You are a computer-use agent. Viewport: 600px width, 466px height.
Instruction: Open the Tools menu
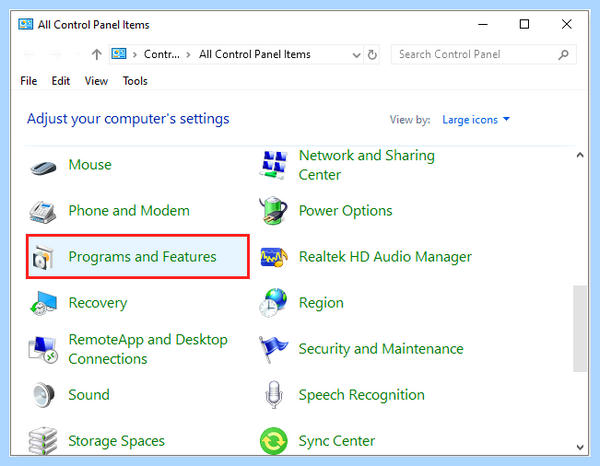[135, 81]
